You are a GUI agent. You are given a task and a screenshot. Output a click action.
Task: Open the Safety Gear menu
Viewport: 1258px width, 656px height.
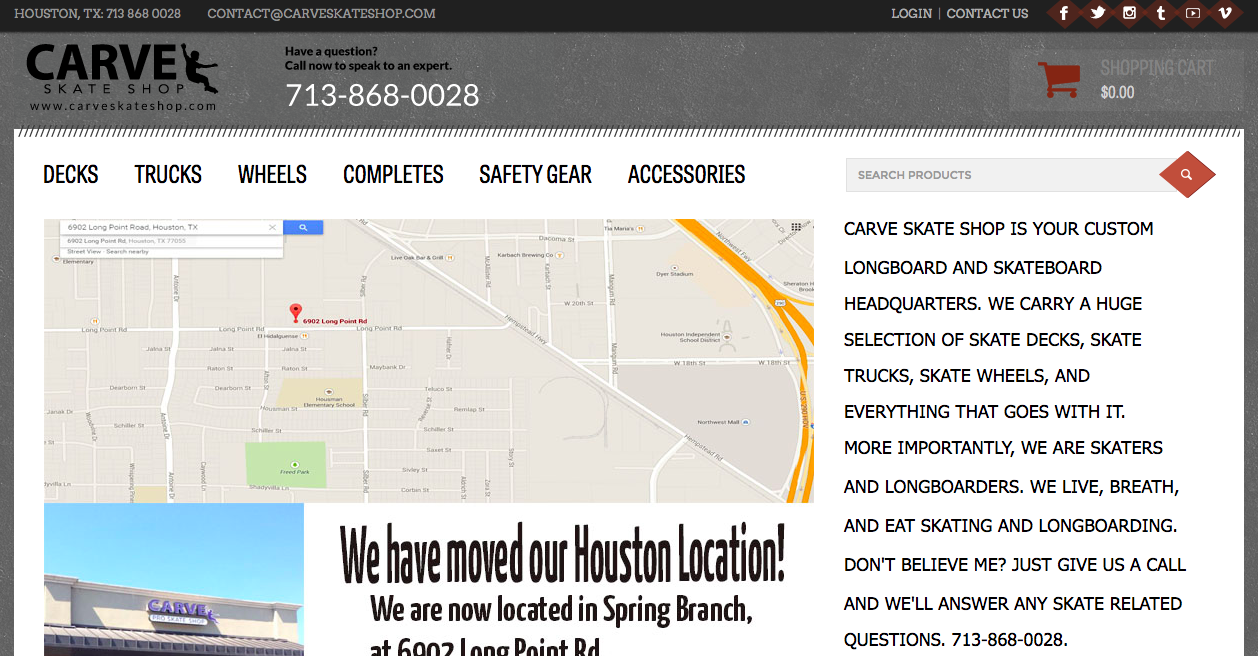click(x=535, y=175)
